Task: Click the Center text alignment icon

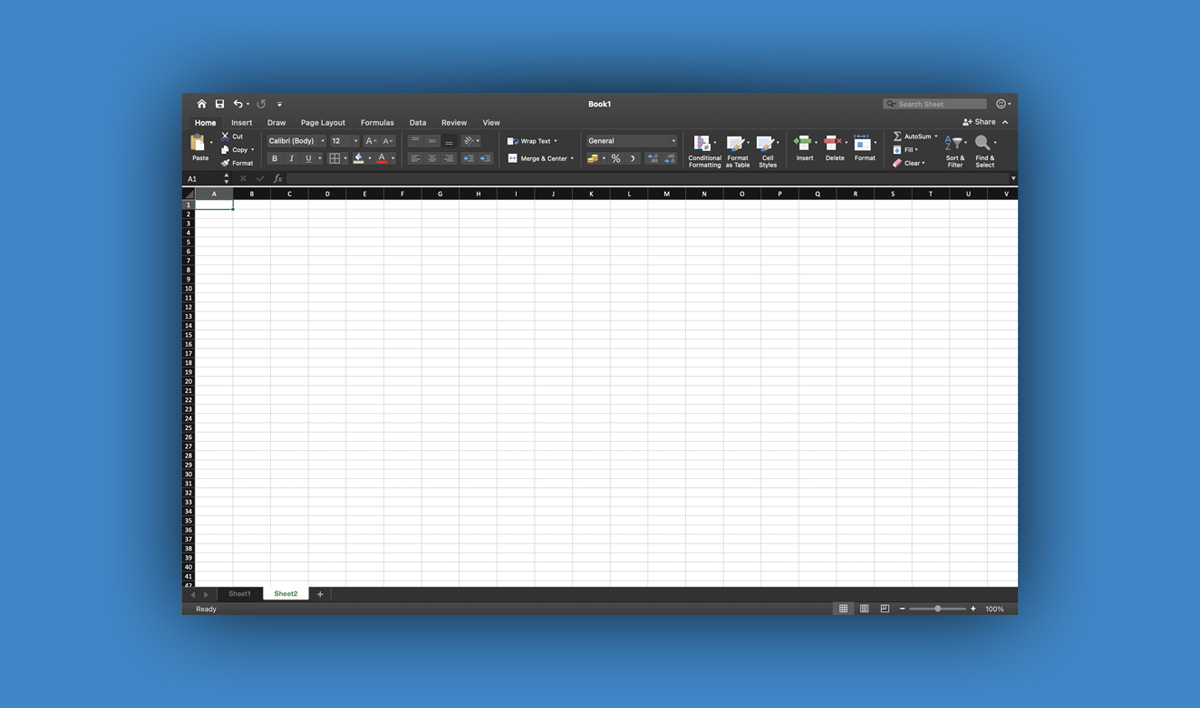Action: coord(432,159)
